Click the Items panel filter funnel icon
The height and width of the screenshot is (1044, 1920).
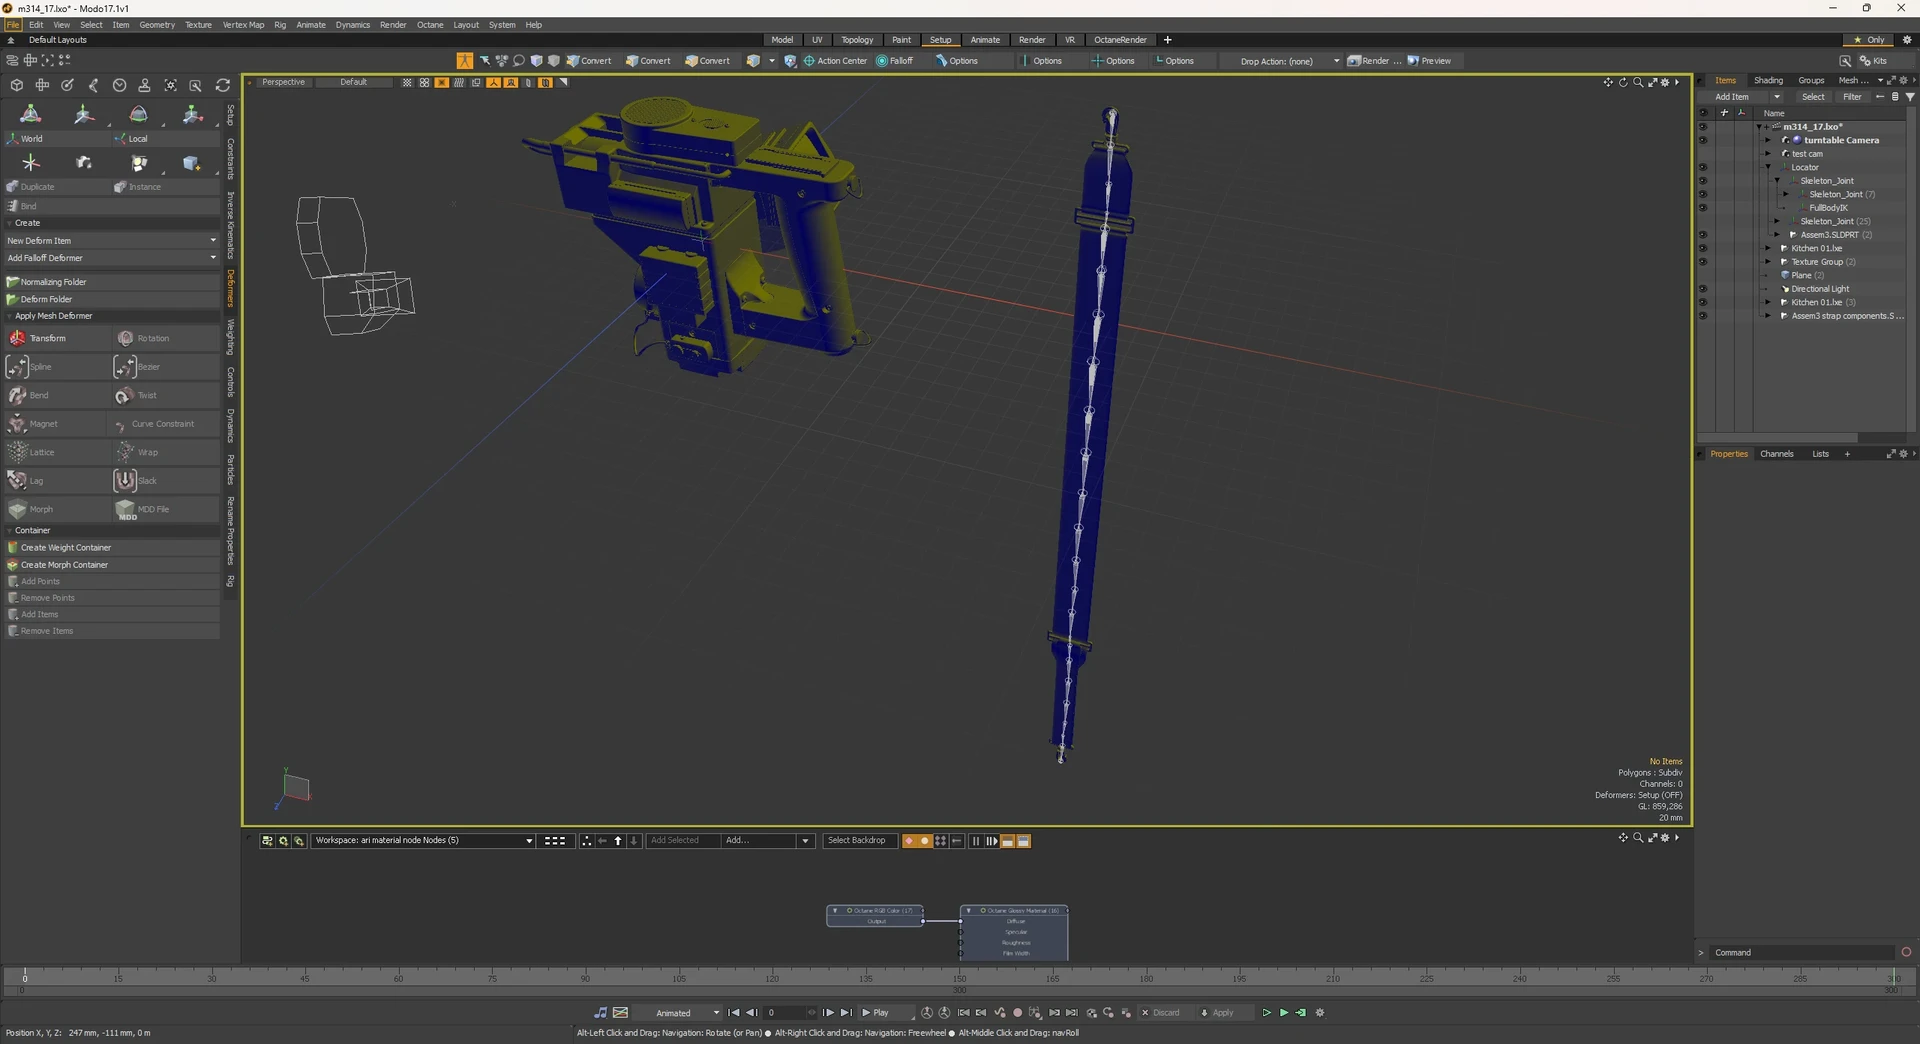tap(1910, 97)
